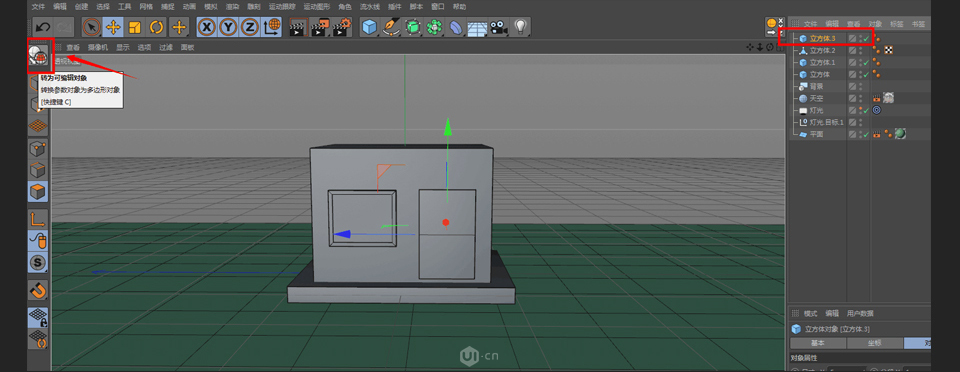960x372 pixels.
Task: Toggle X axis lock
Action: 207,27
